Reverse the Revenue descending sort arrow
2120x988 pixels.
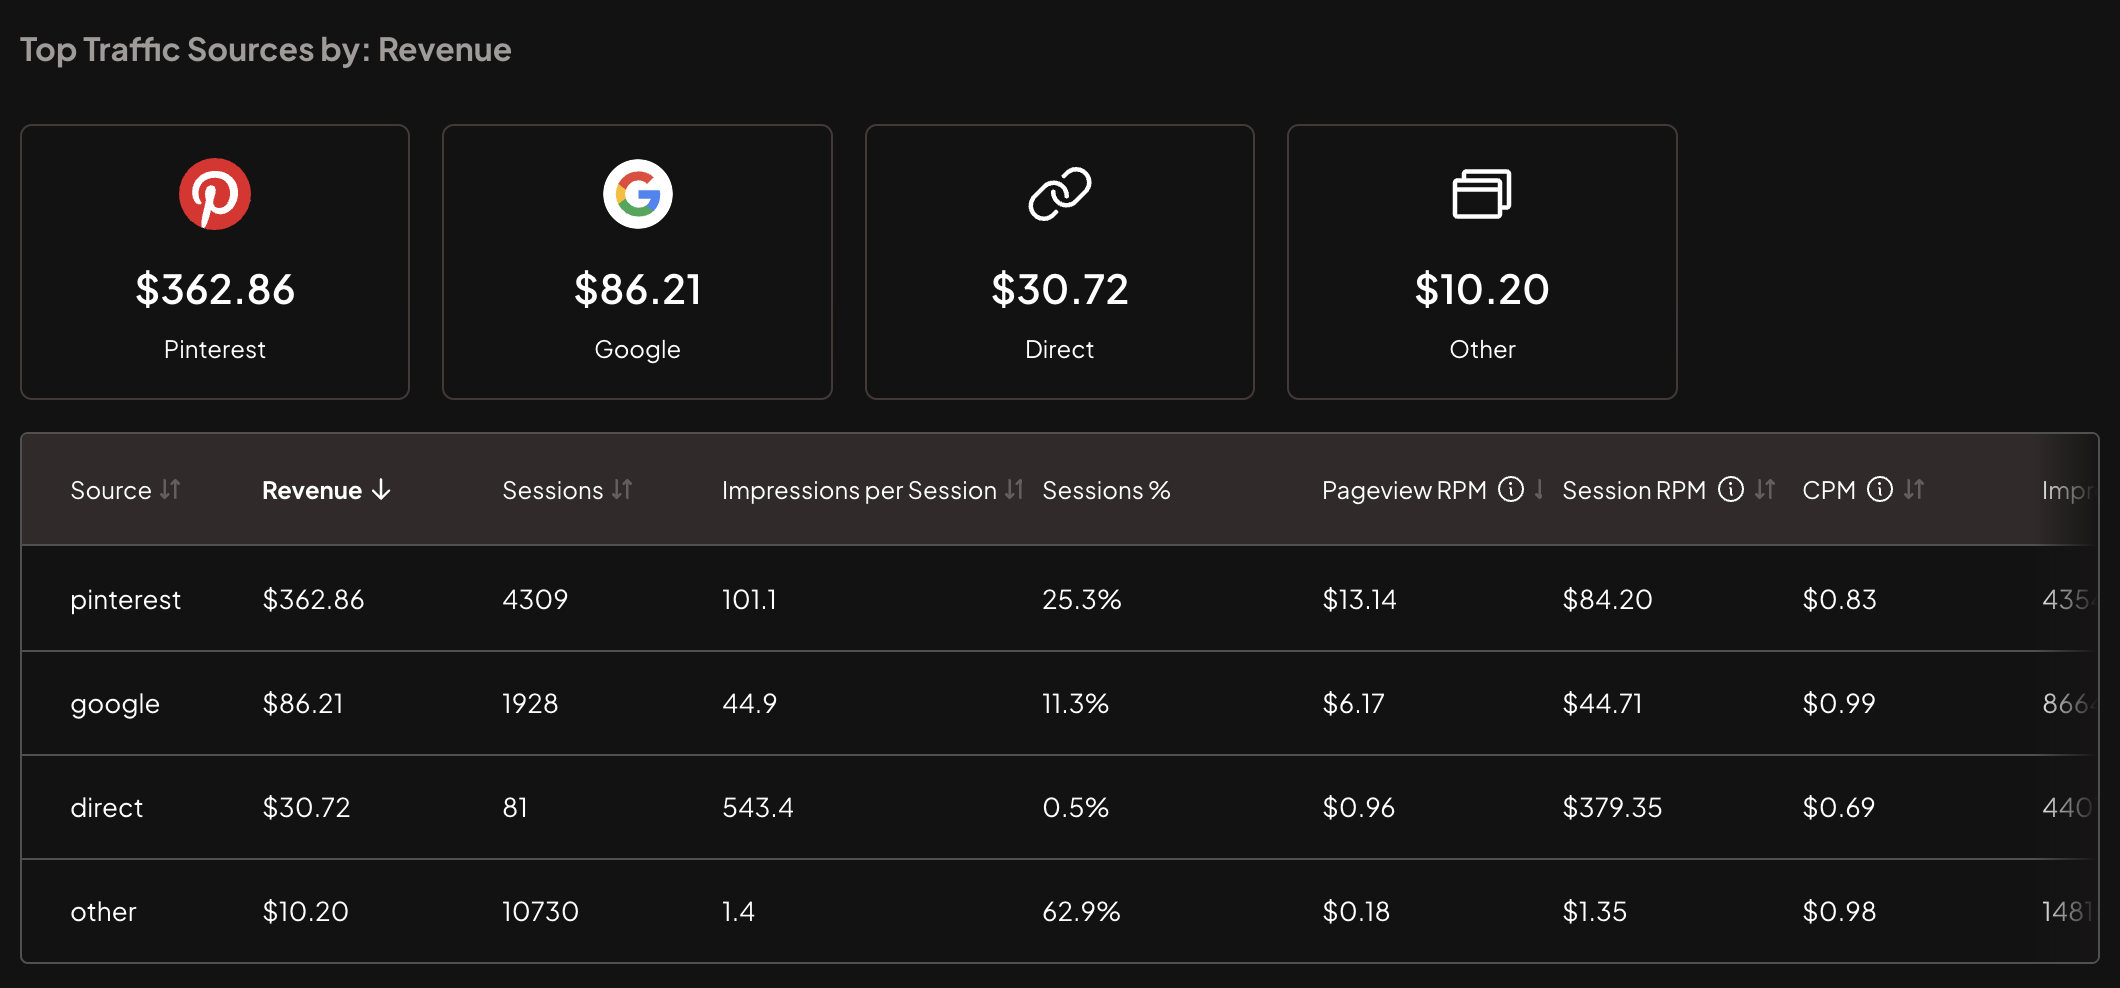[x=381, y=489]
